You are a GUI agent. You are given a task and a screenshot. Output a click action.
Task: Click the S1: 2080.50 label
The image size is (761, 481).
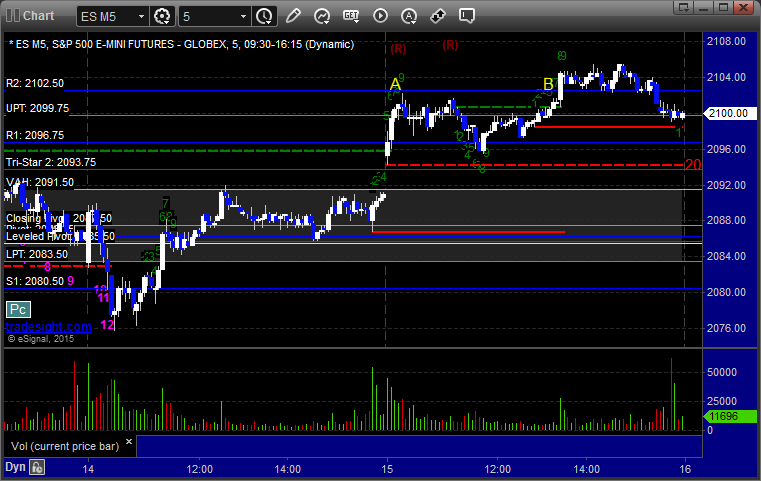pyautogui.click(x=35, y=281)
